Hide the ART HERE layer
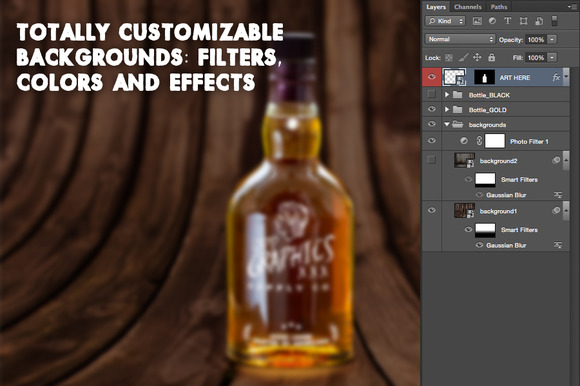 tap(432, 77)
